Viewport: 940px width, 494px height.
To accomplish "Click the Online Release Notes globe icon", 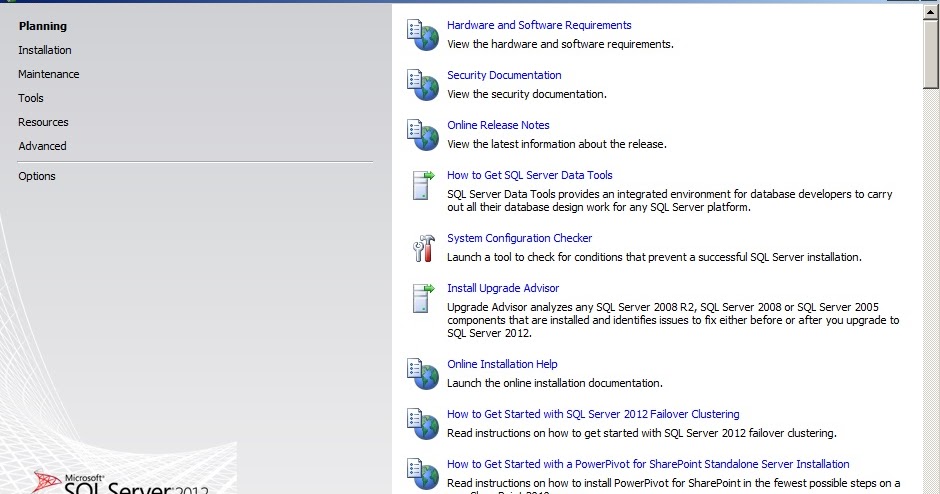I will [423, 134].
